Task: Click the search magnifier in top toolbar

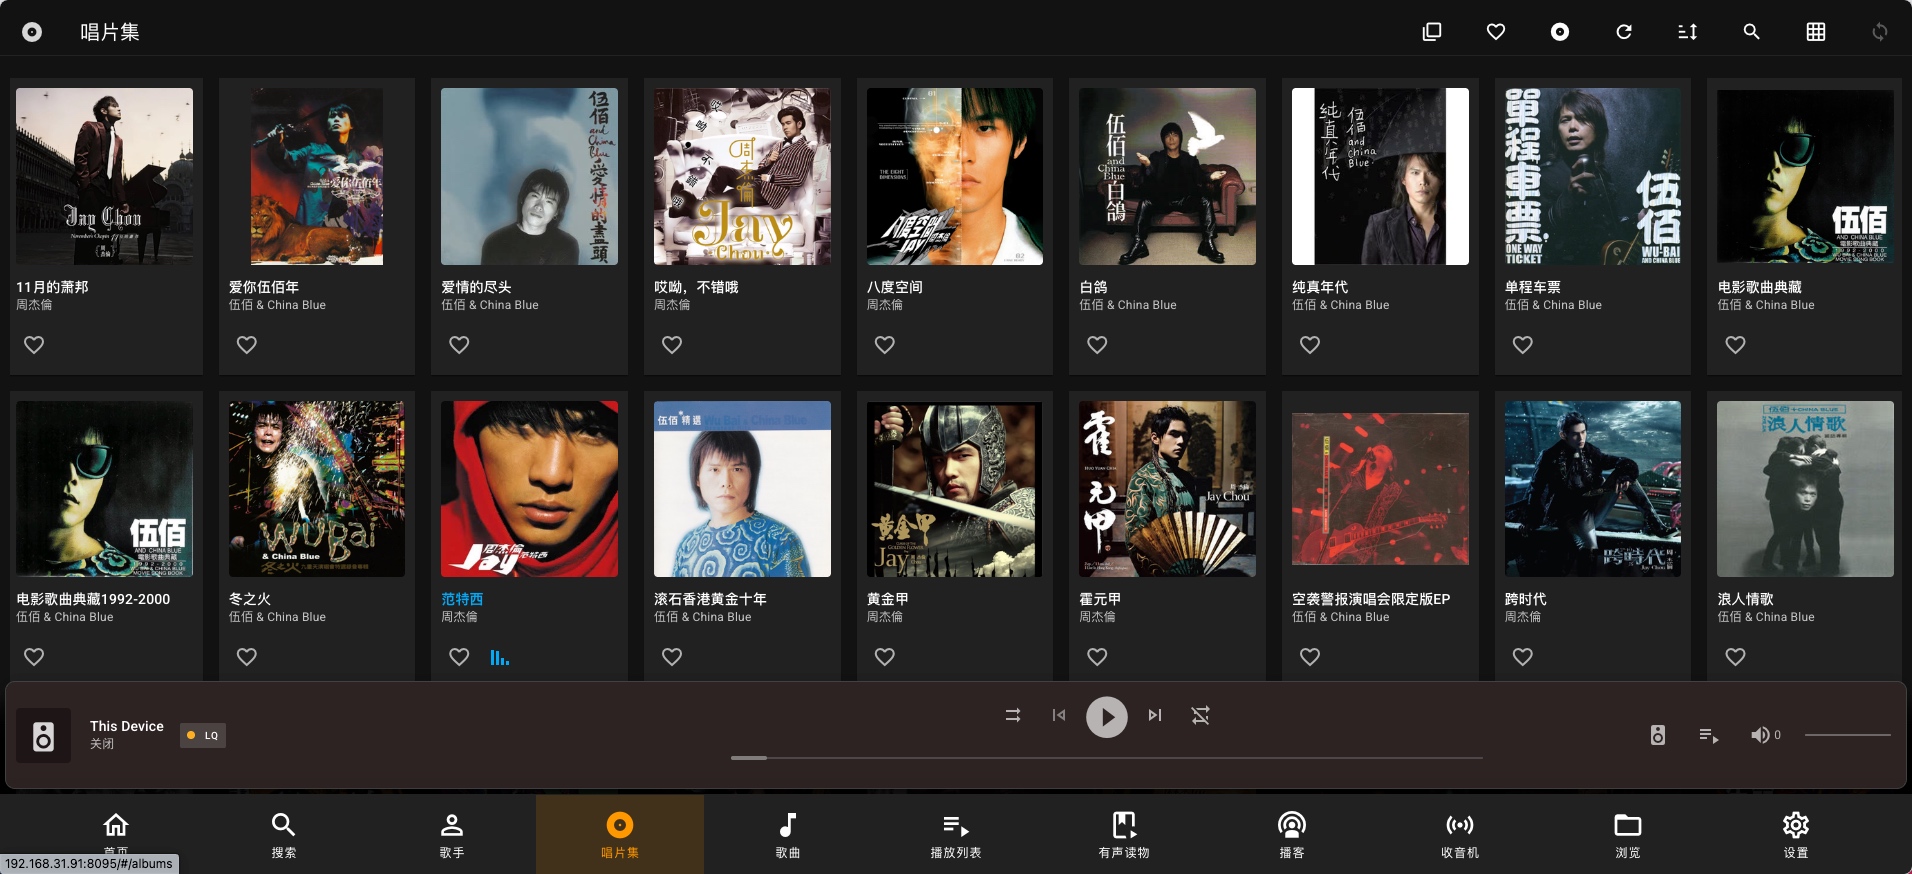Action: point(1752,32)
